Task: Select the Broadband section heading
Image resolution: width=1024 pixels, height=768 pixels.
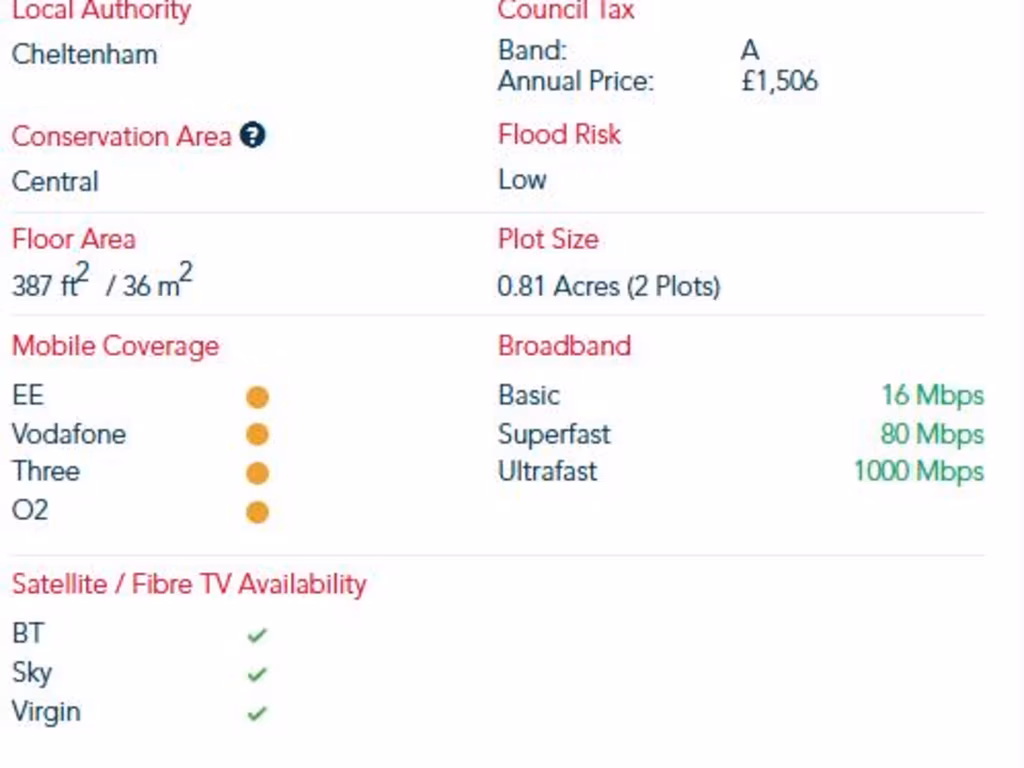Action: click(564, 346)
